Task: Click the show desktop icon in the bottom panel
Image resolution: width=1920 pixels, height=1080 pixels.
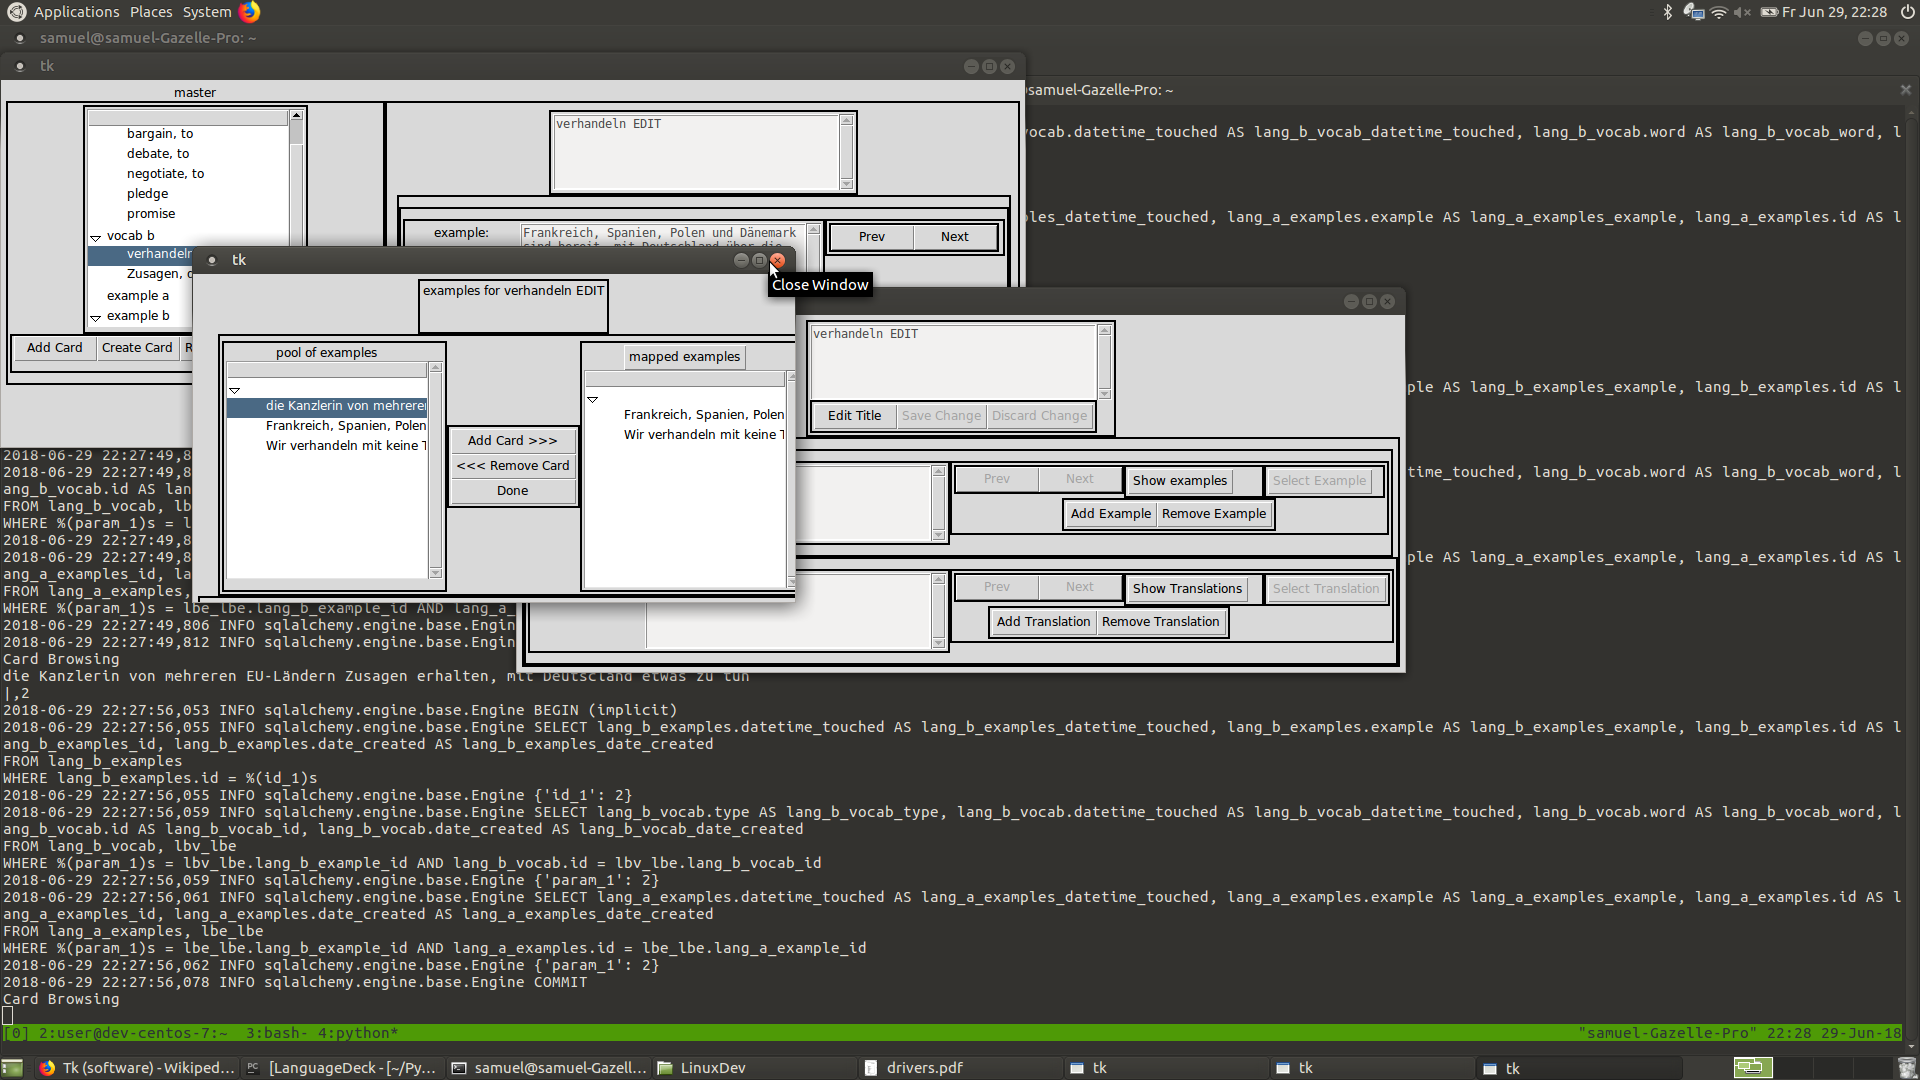Action: click(x=12, y=1068)
